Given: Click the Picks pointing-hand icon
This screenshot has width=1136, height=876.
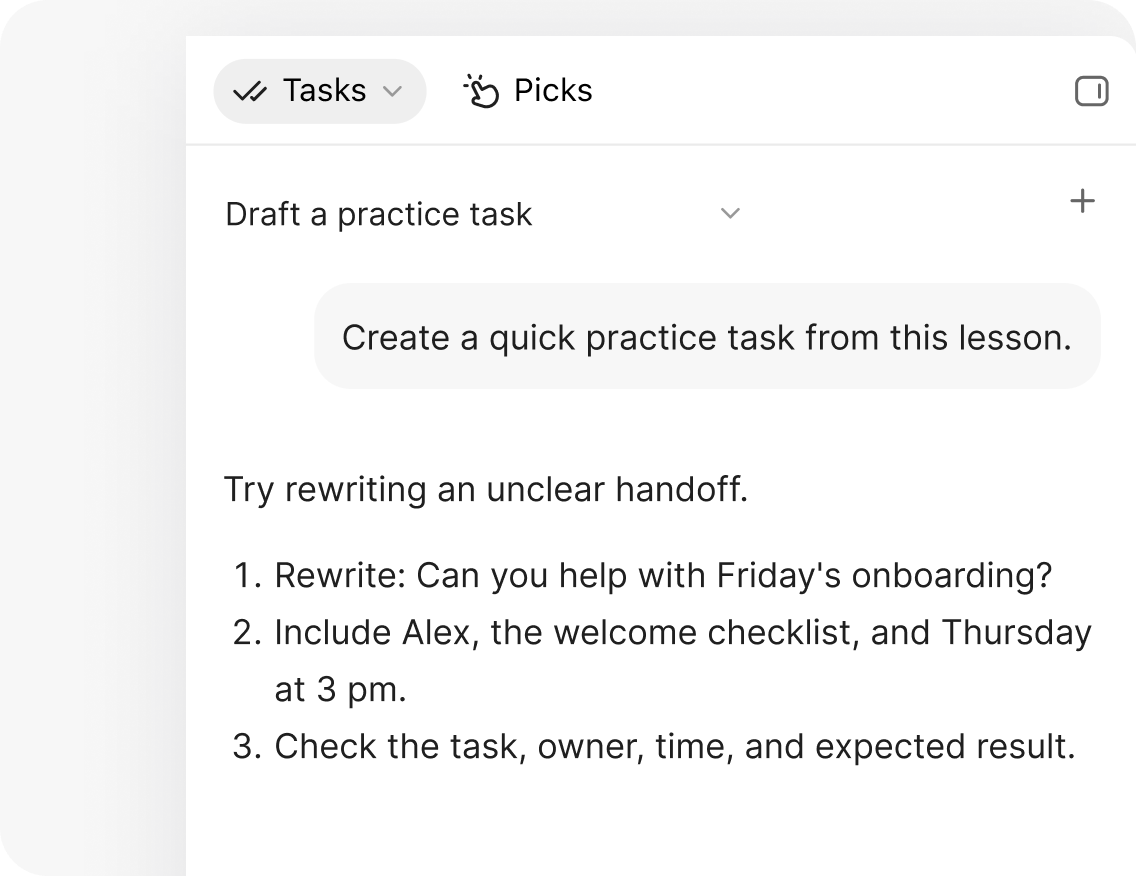Looking at the screenshot, I should point(481,91).
